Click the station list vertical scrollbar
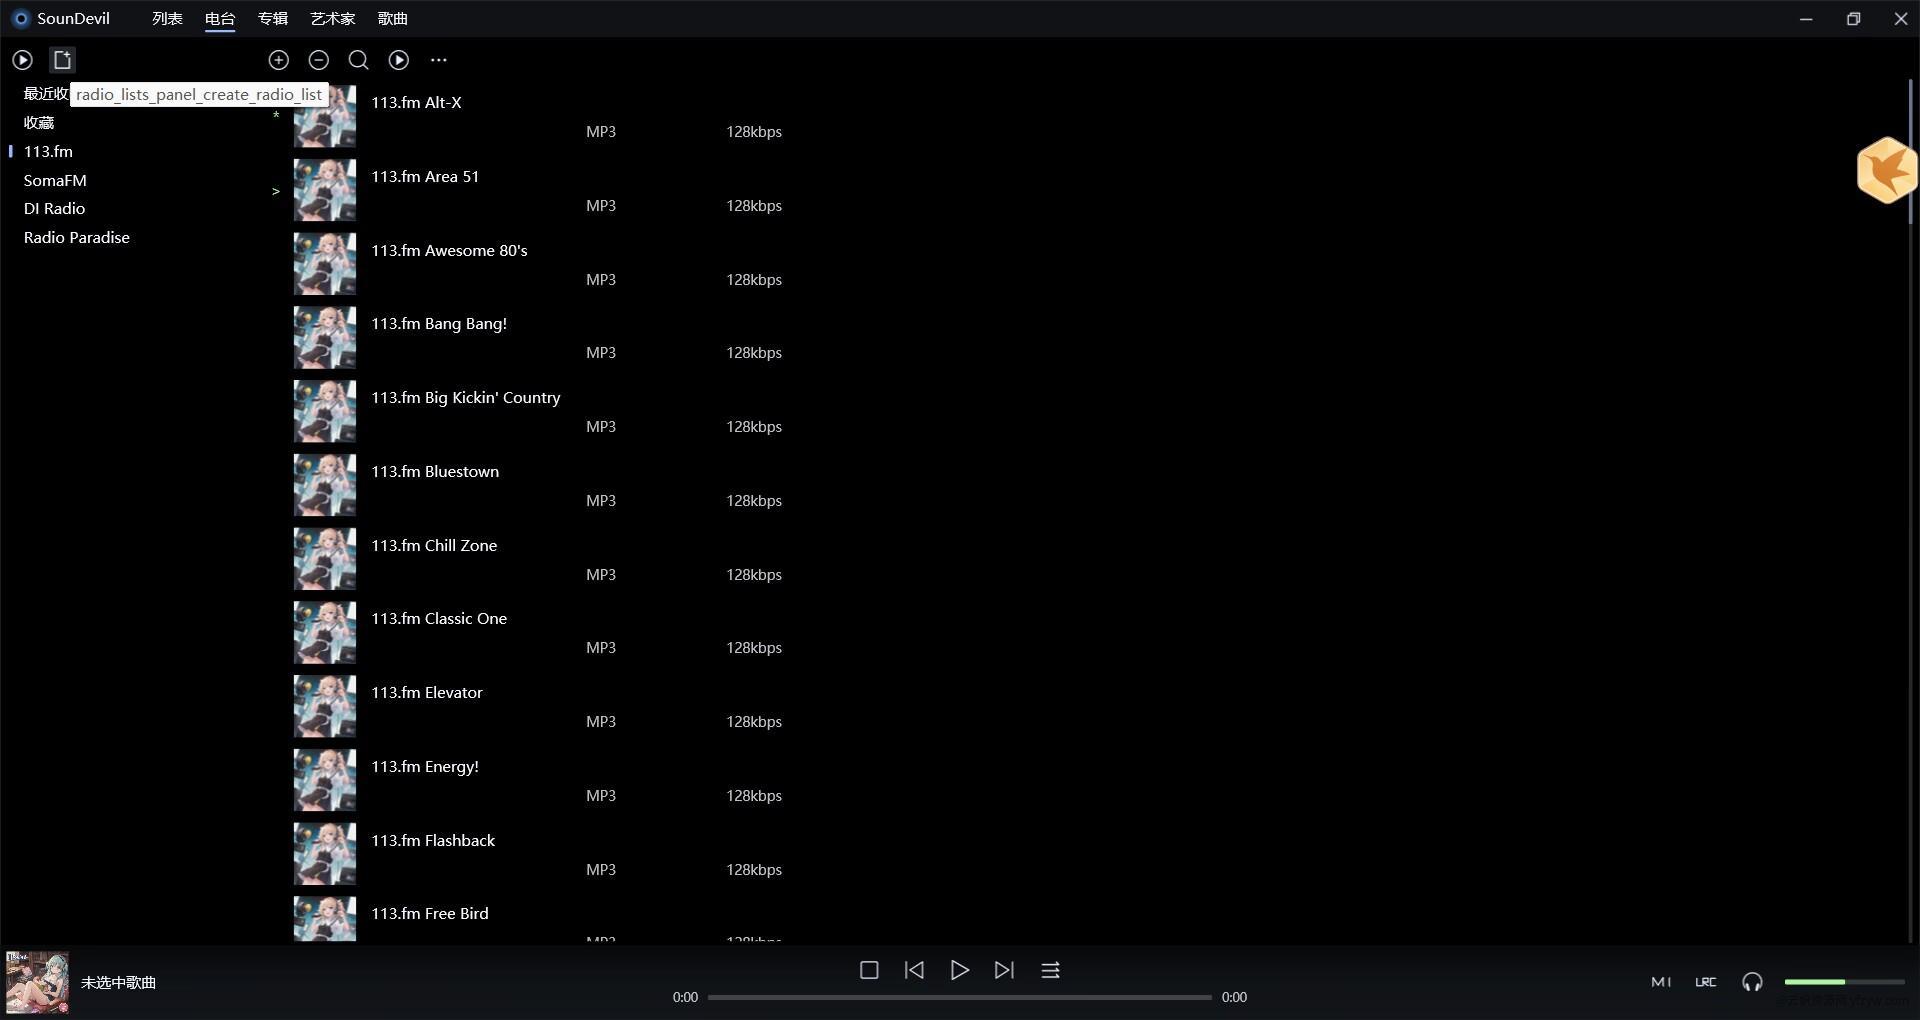 click(1910, 152)
